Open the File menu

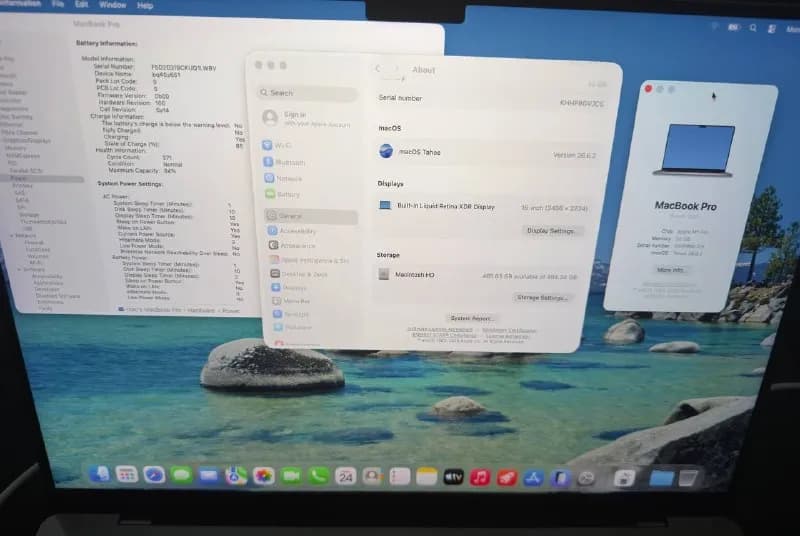(x=58, y=4)
